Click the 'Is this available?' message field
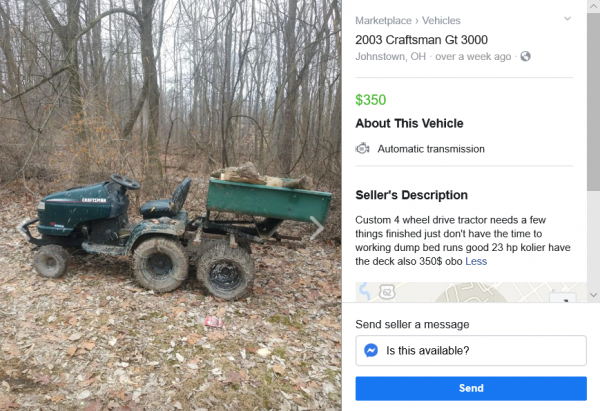This screenshot has height=411, width=600. tap(470, 350)
